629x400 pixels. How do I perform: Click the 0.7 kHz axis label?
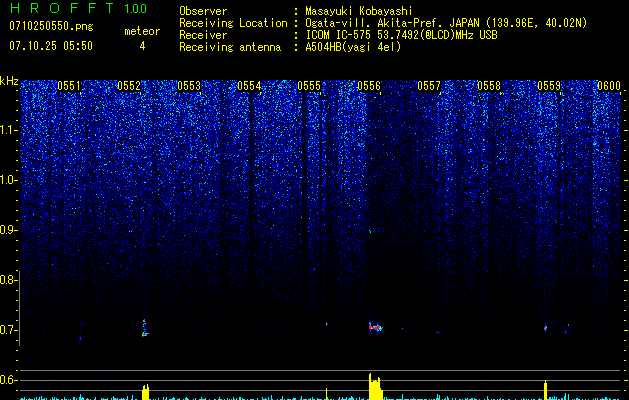coord(9,330)
